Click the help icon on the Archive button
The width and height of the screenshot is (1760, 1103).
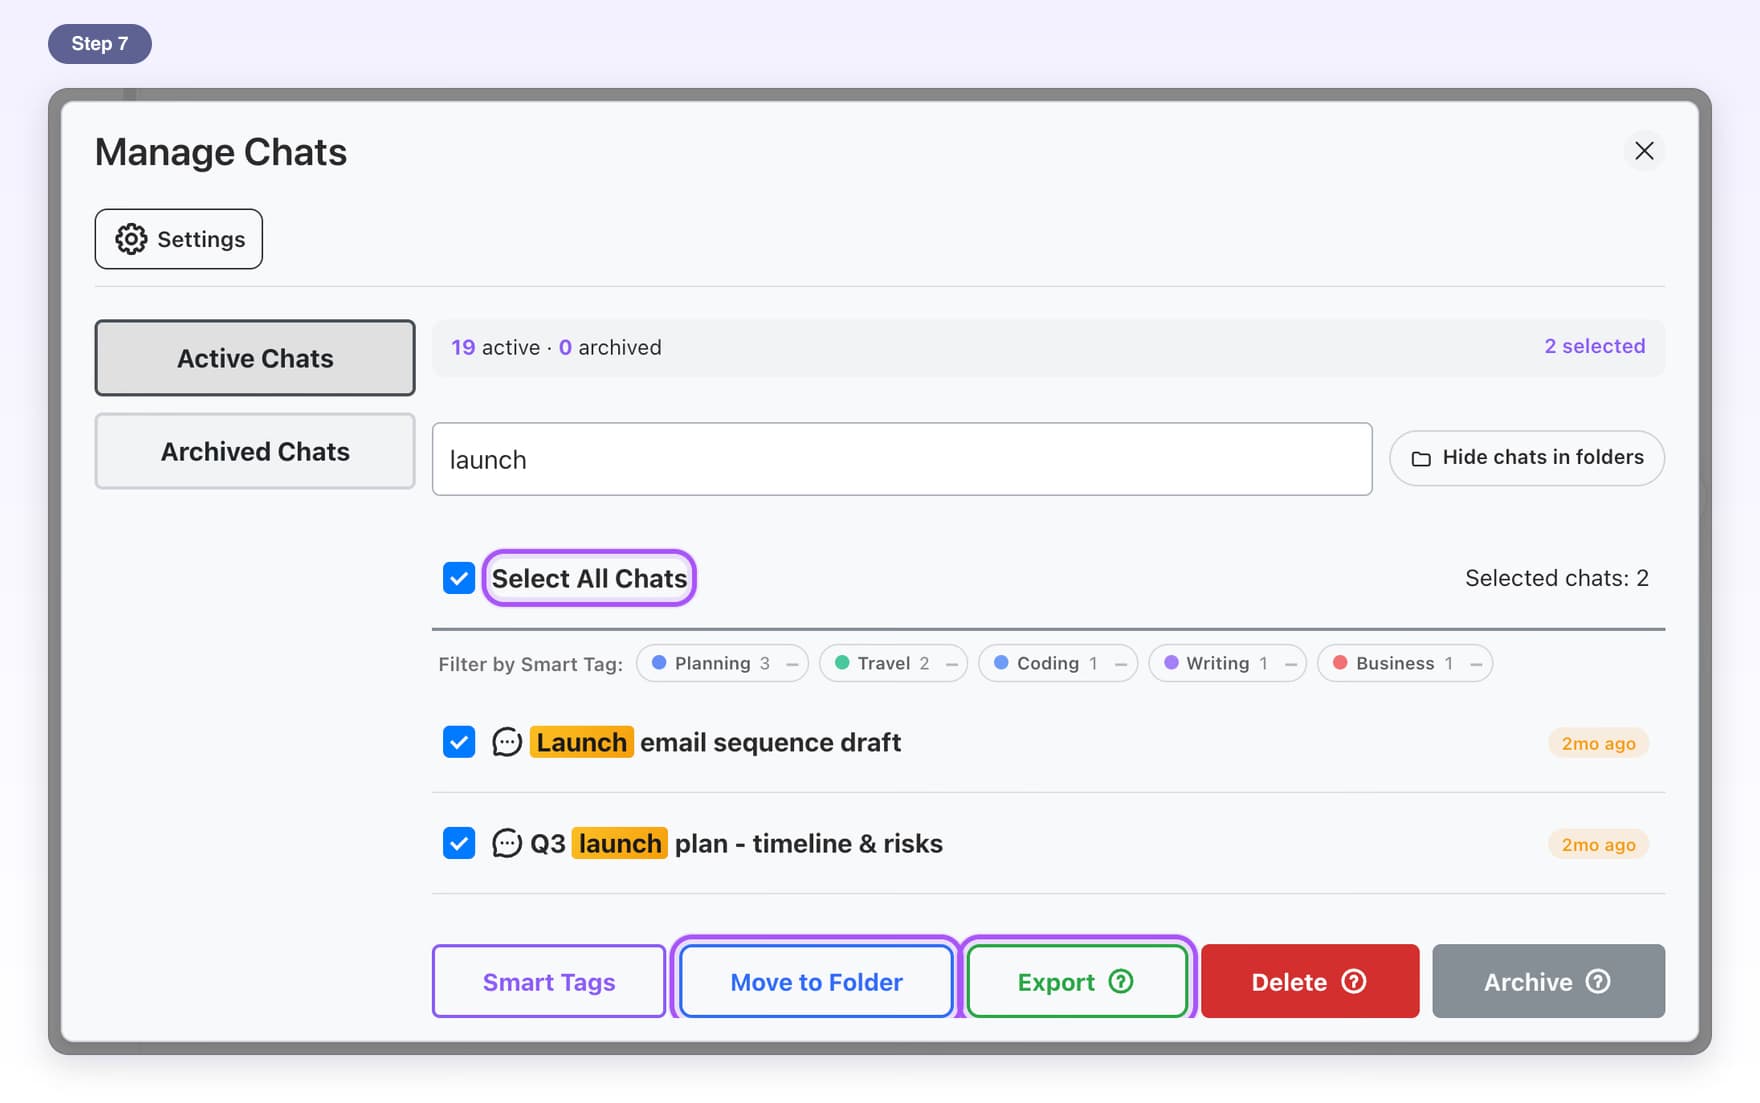point(1598,981)
